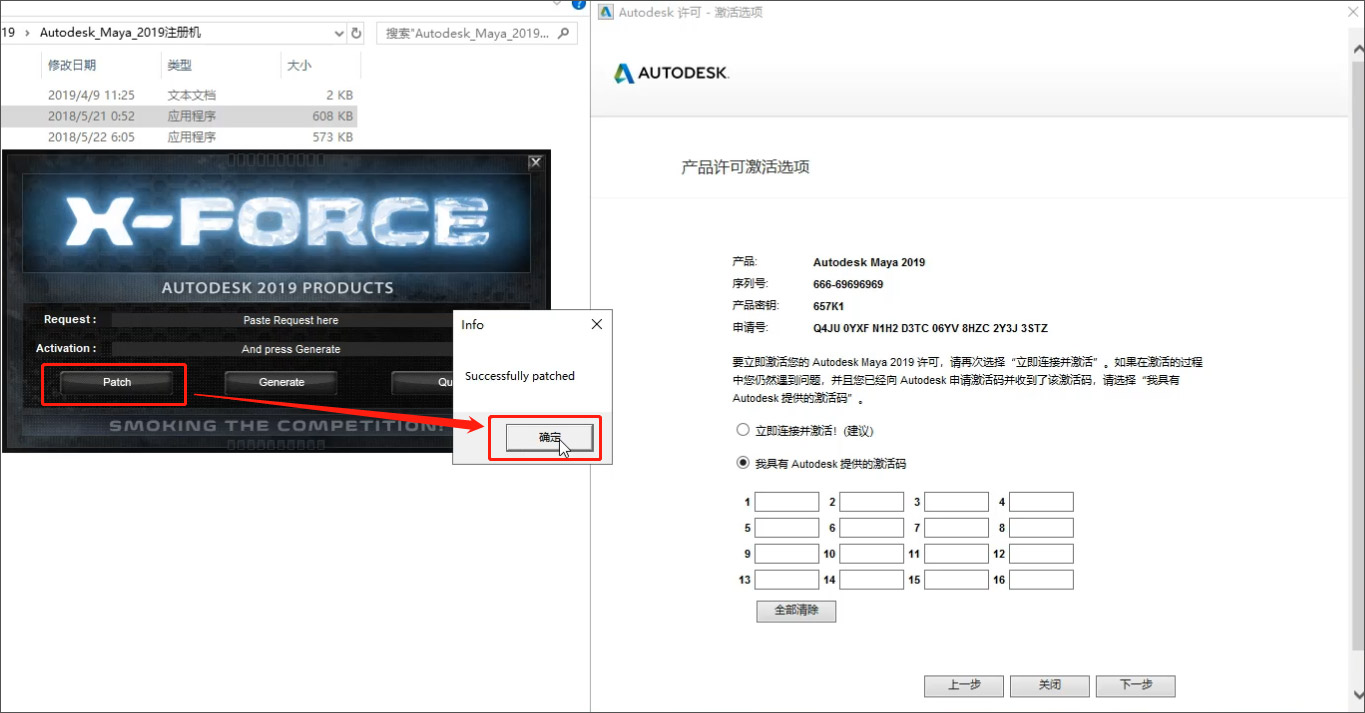Click the 全部清除 button

click(796, 610)
